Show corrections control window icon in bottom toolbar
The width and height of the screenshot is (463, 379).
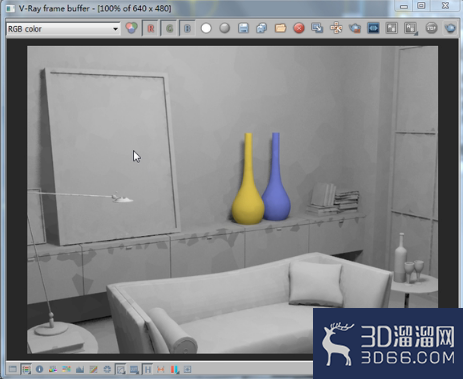(x=13, y=369)
